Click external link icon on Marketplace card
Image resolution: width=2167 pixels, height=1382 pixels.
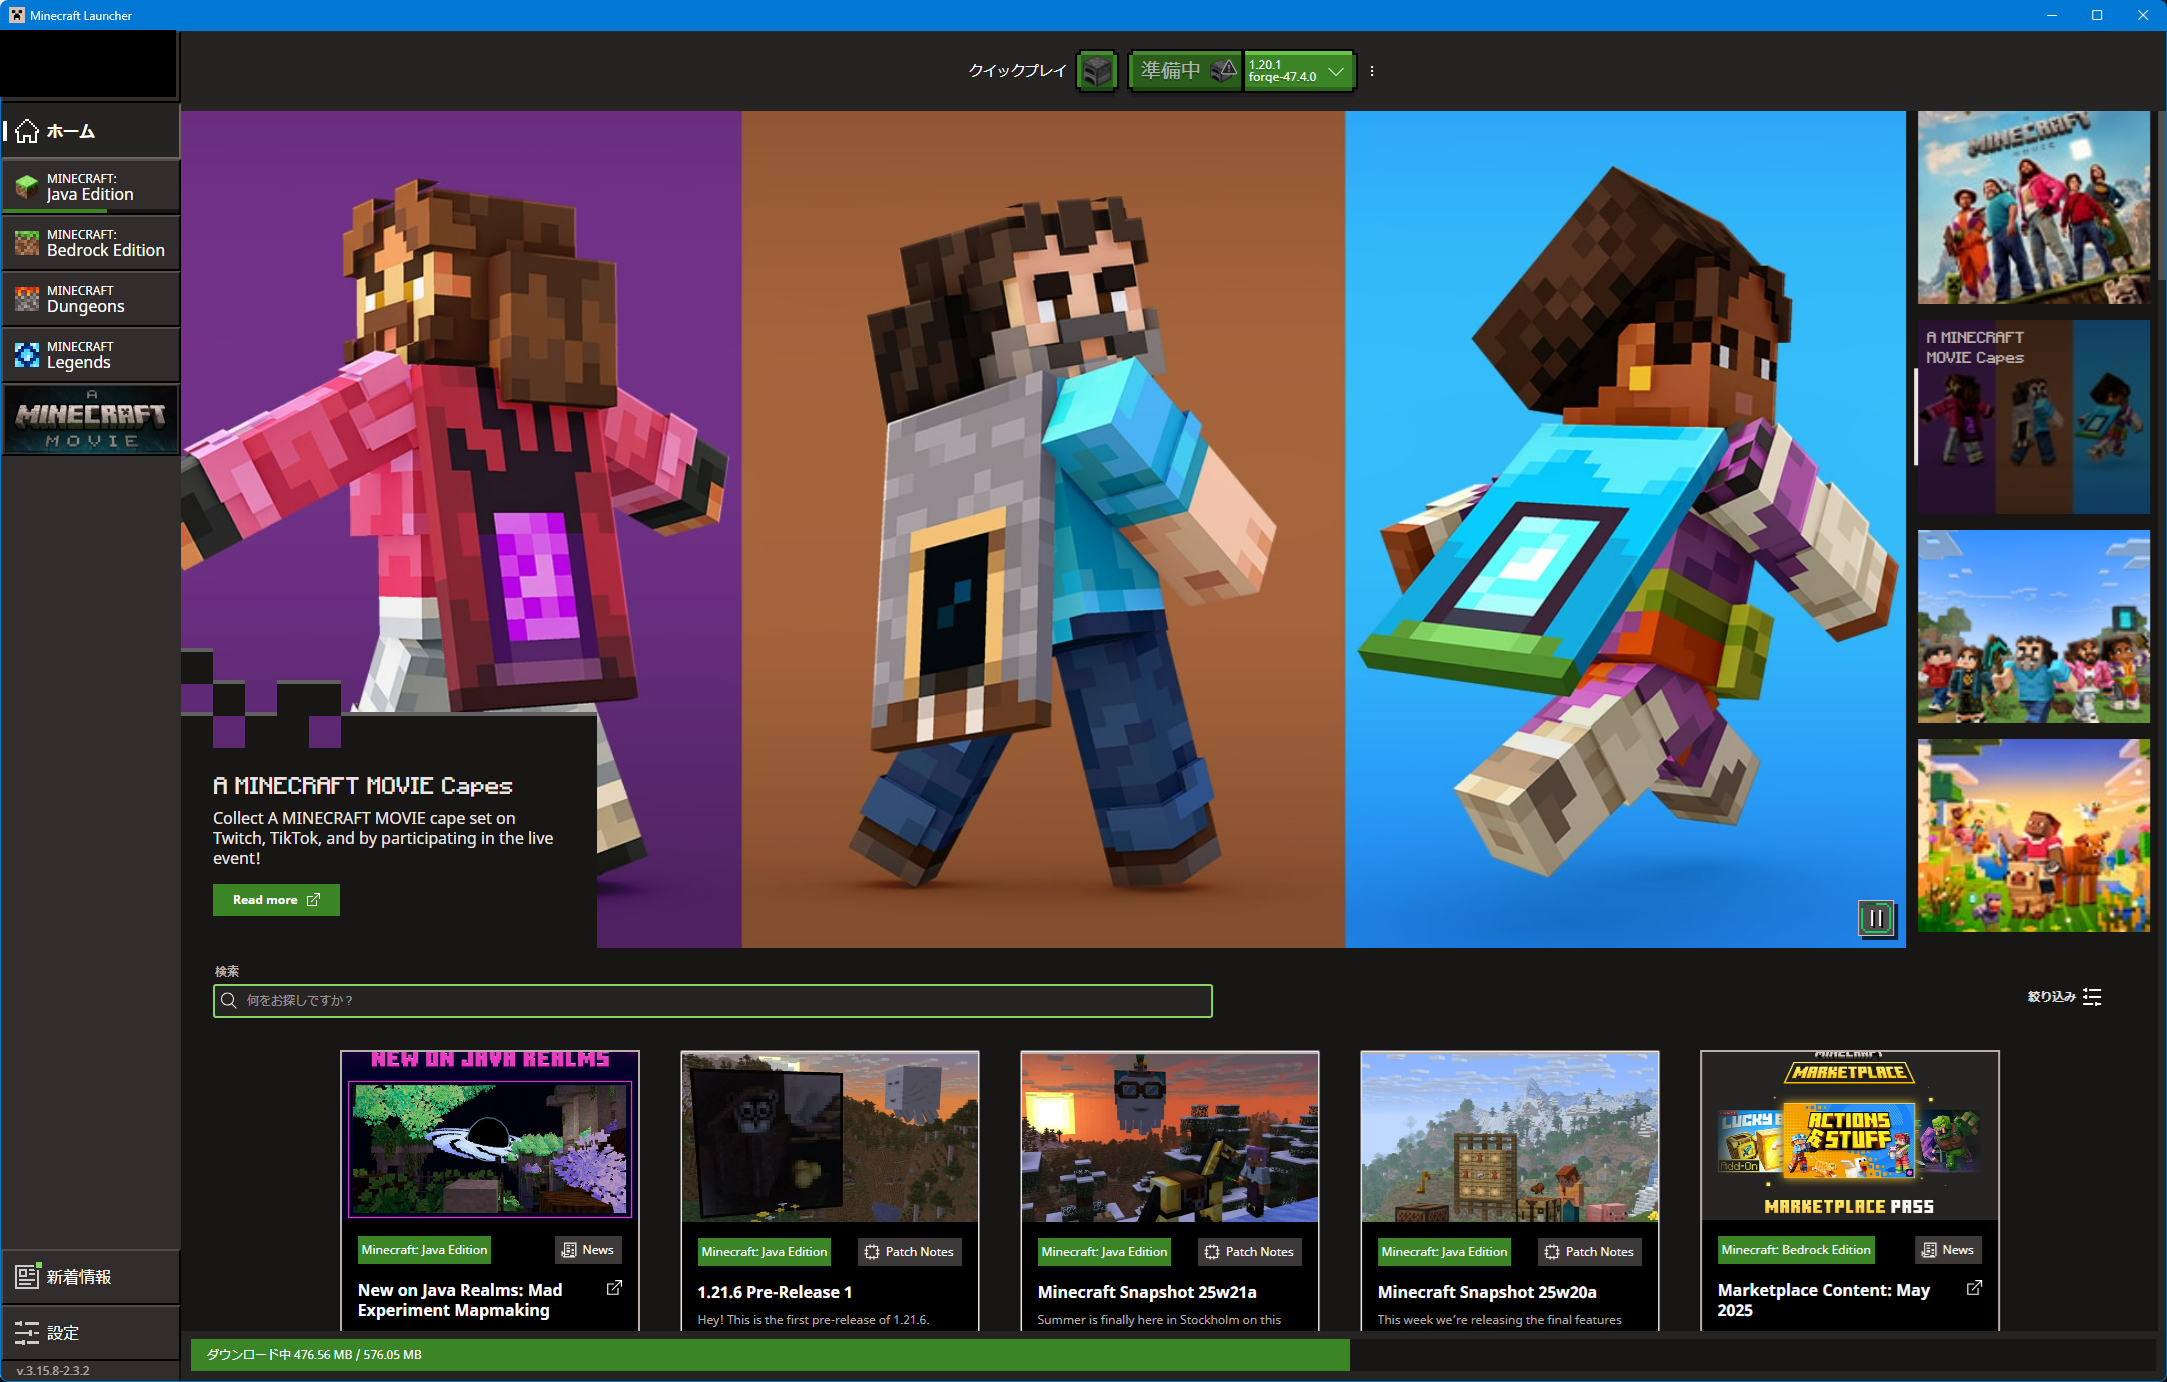click(x=1974, y=1288)
